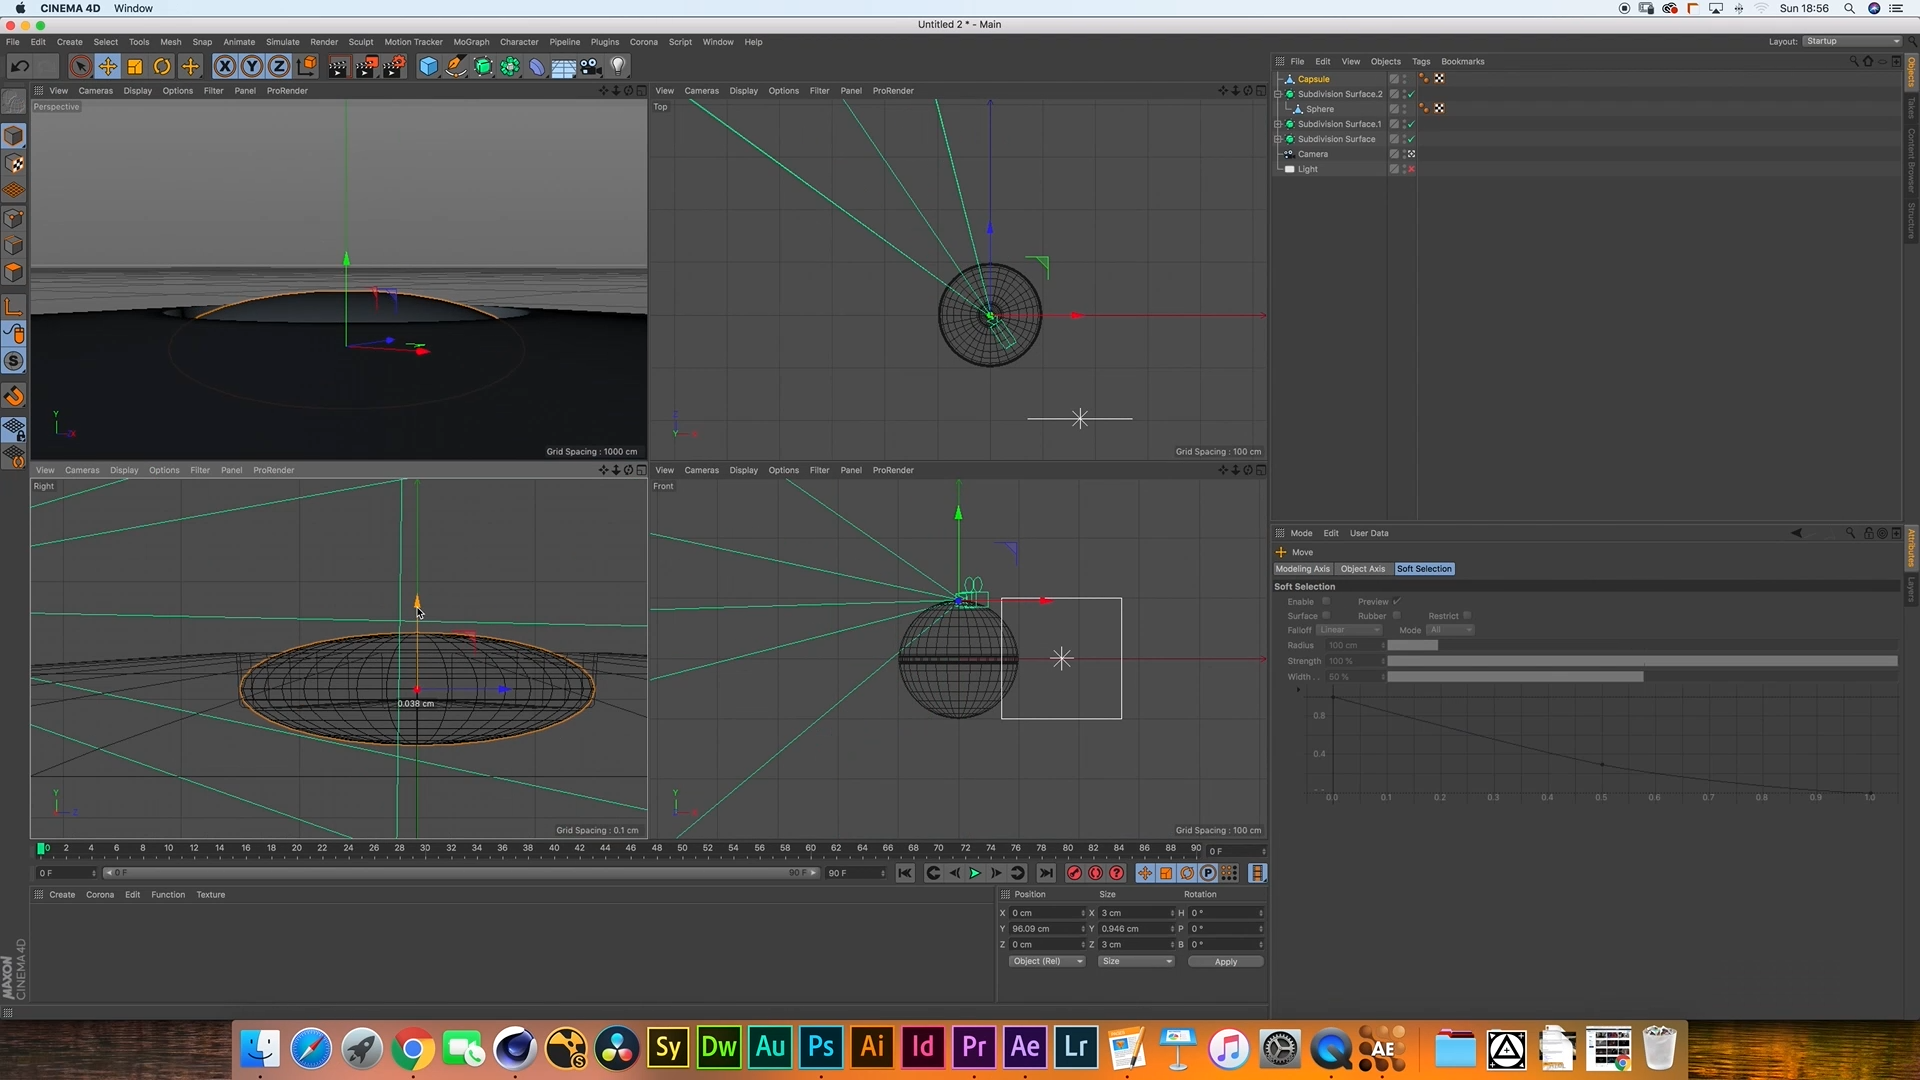Open the Cube primitive object icon
The width and height of the screenshot is (1920, 1080).
click(428, 67)
